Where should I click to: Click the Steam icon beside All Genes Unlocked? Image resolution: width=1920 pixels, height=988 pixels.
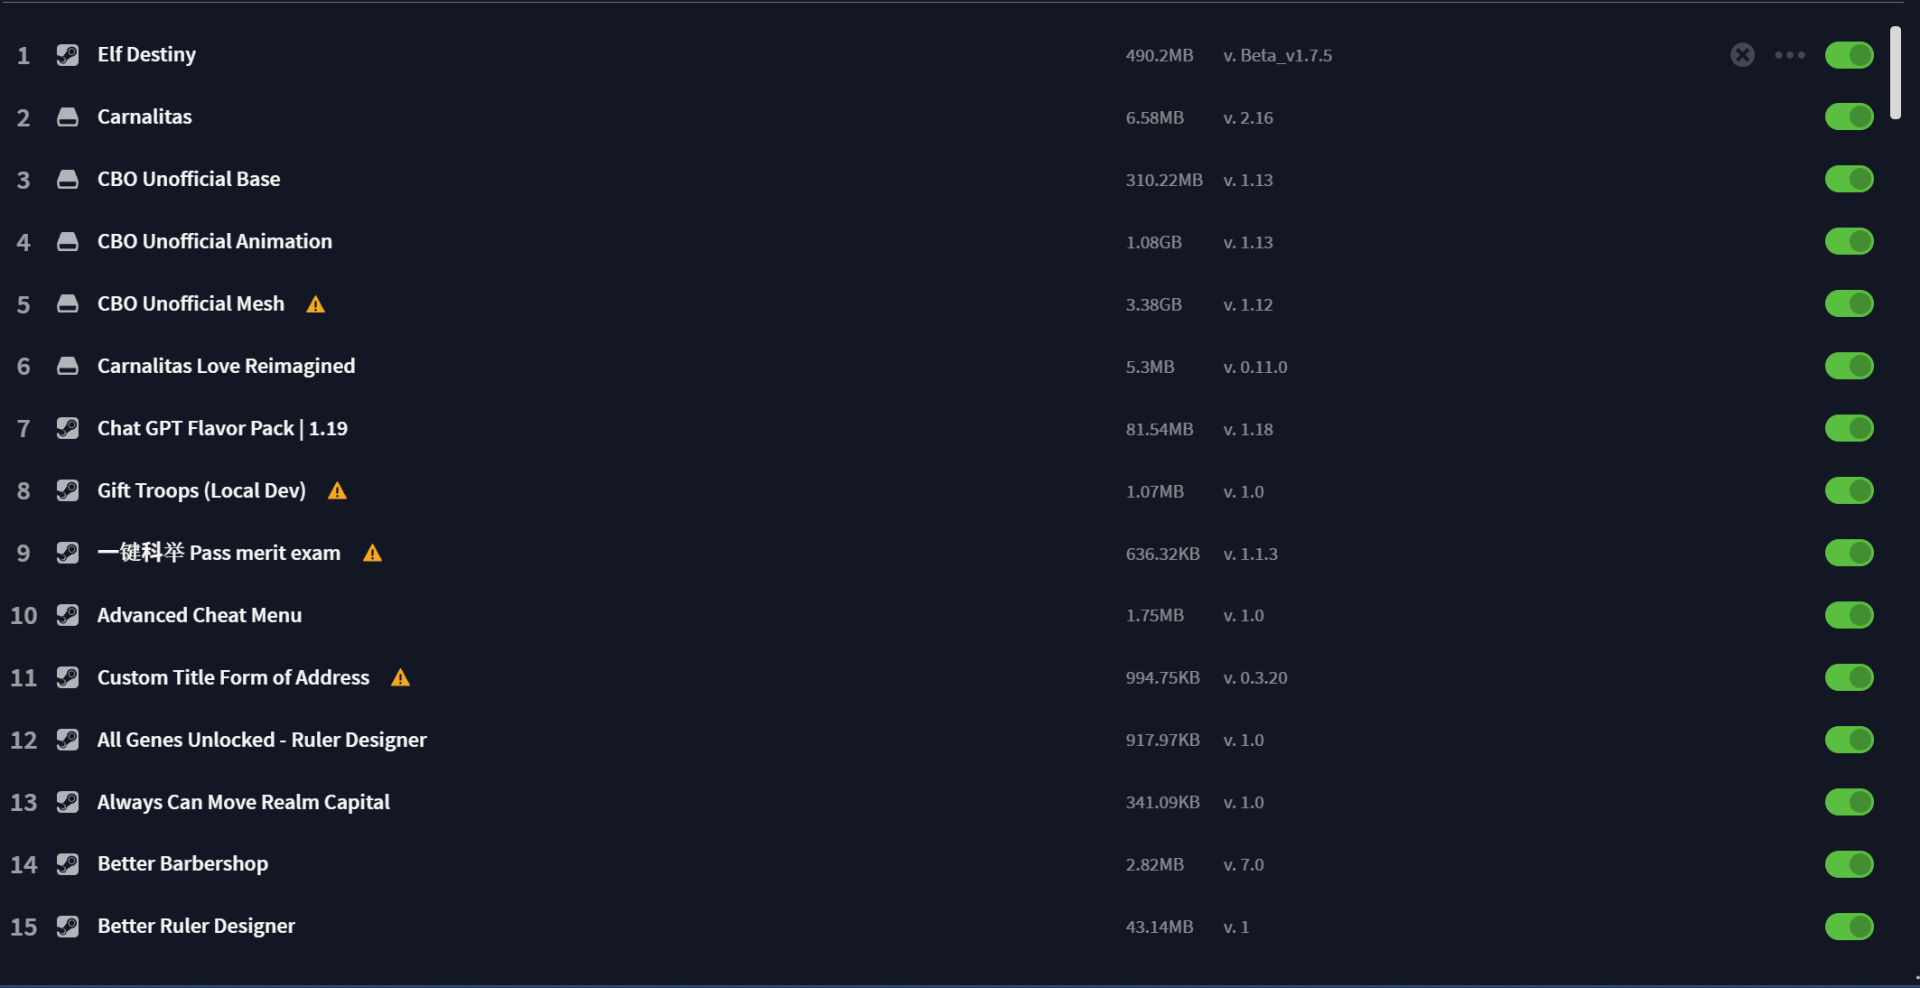67,740
